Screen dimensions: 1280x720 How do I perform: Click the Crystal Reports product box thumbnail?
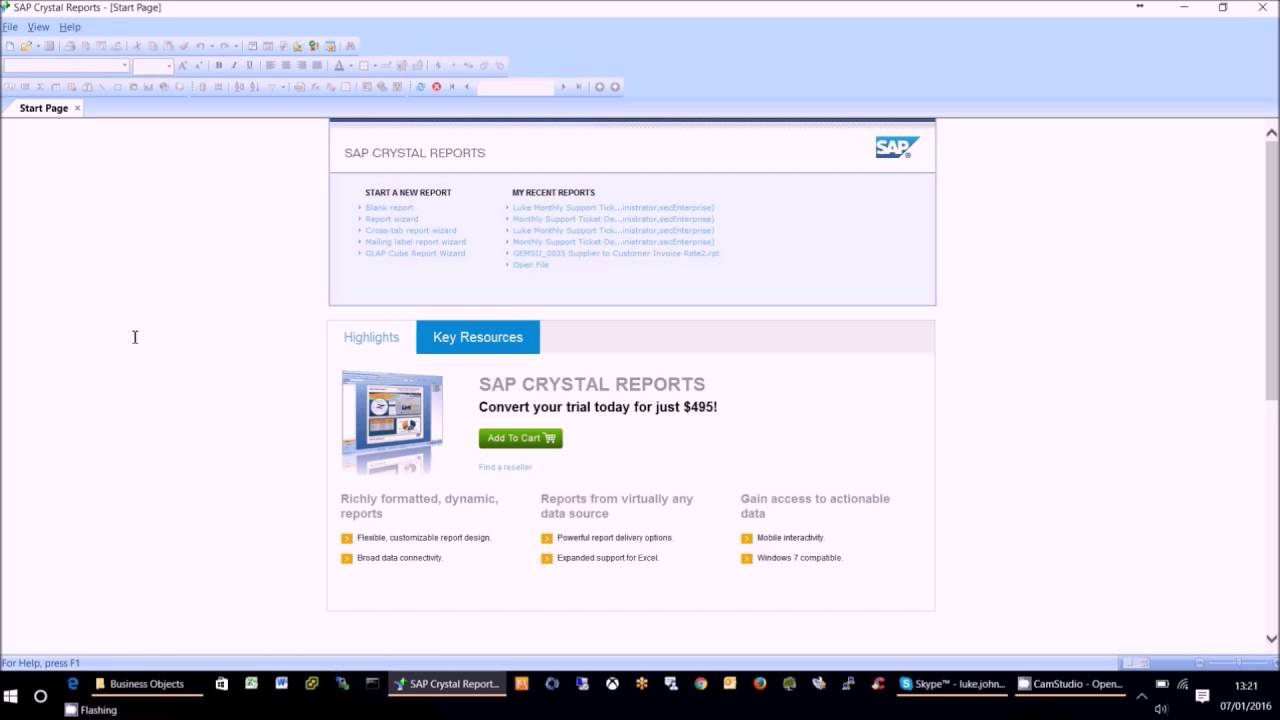(x=392, y=421)
